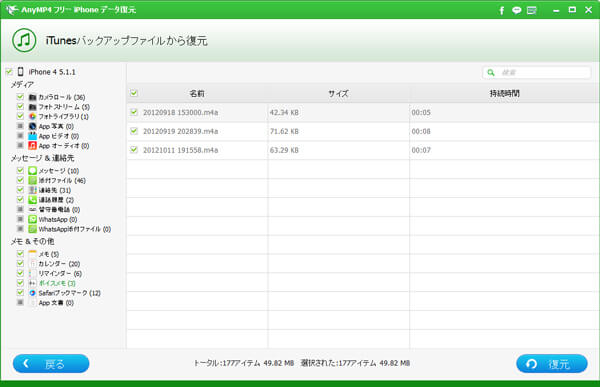Select カメラロール (36) in the sidebar
The height and width of the screenshot is (387, 600).
(x=62, y=97)
